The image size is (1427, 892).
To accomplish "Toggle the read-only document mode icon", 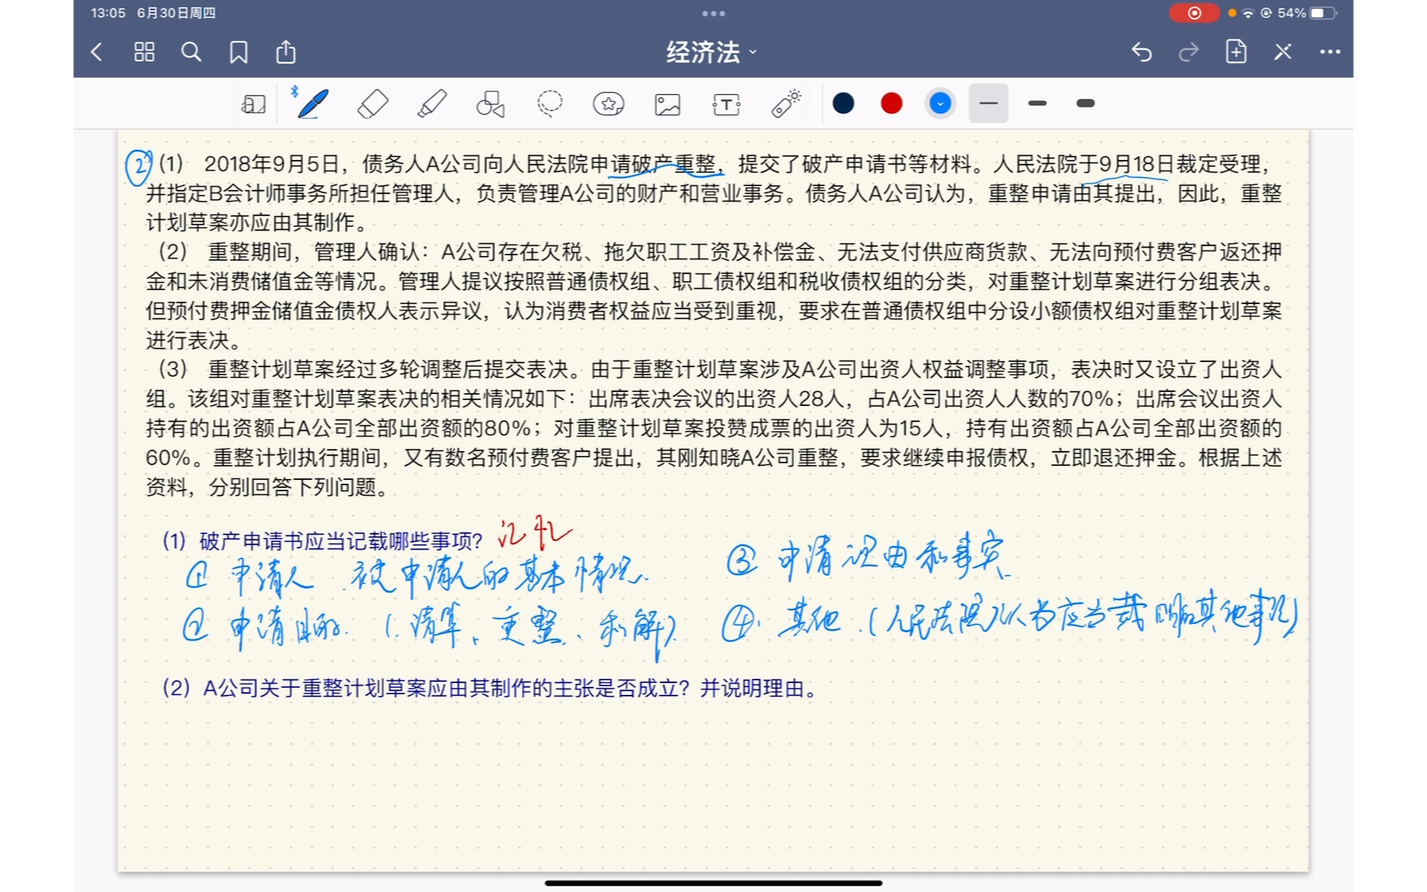I will (254, 103).
